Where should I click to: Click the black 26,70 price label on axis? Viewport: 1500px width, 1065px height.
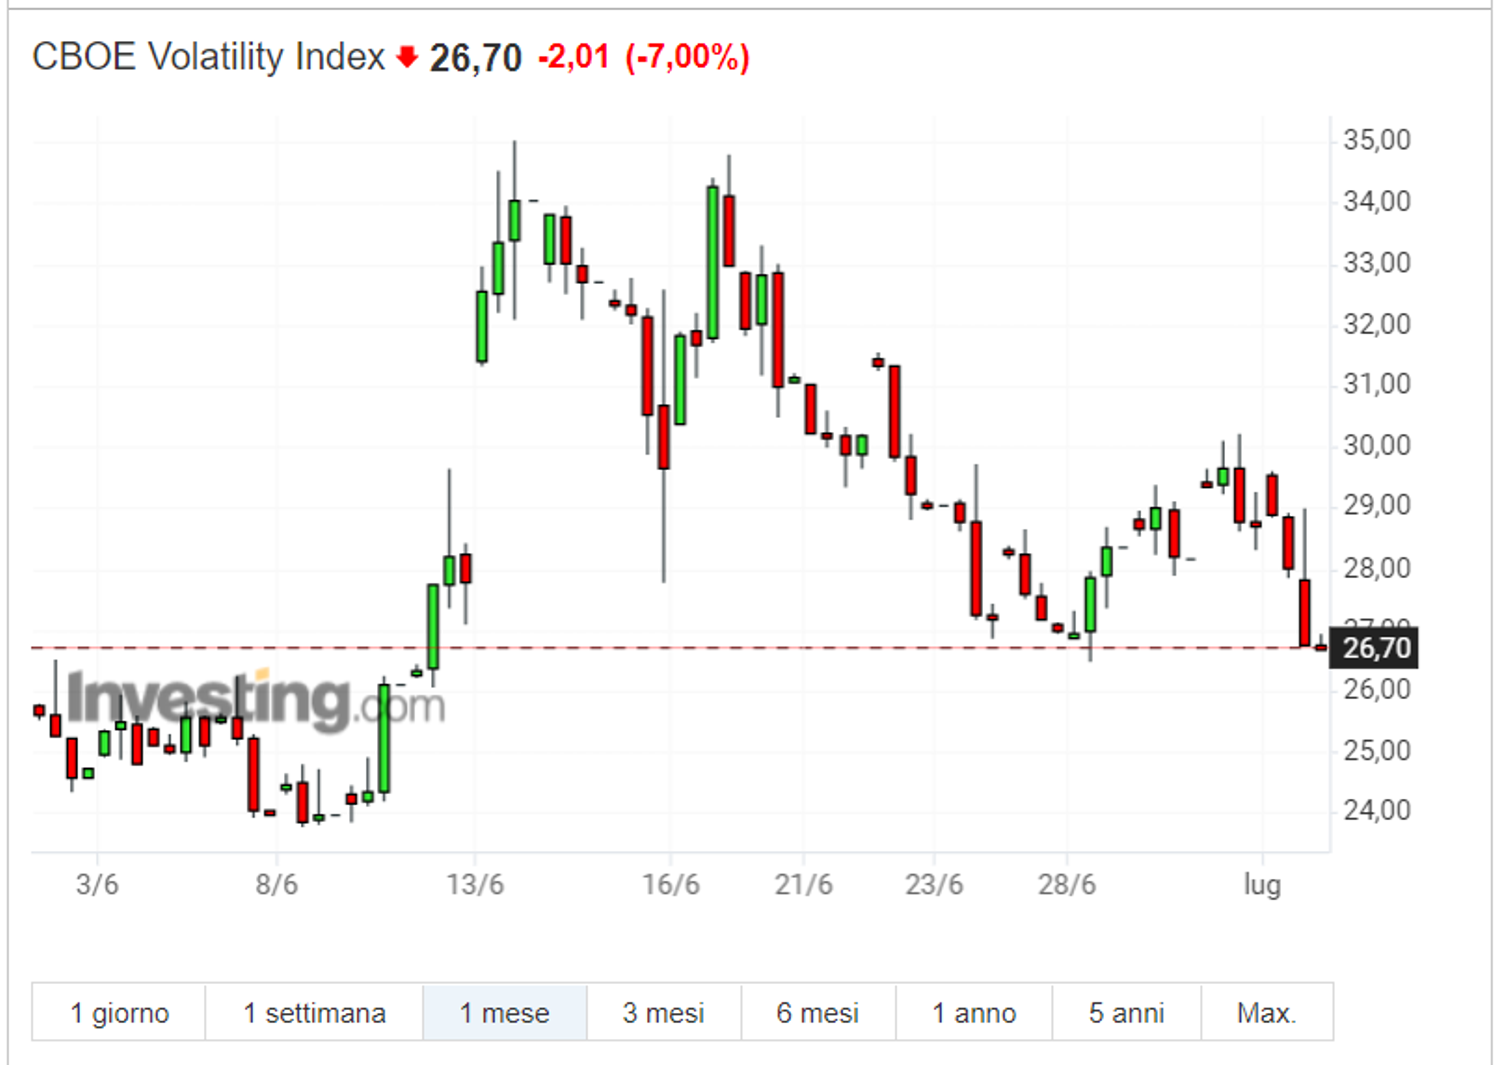(1376, 648)
